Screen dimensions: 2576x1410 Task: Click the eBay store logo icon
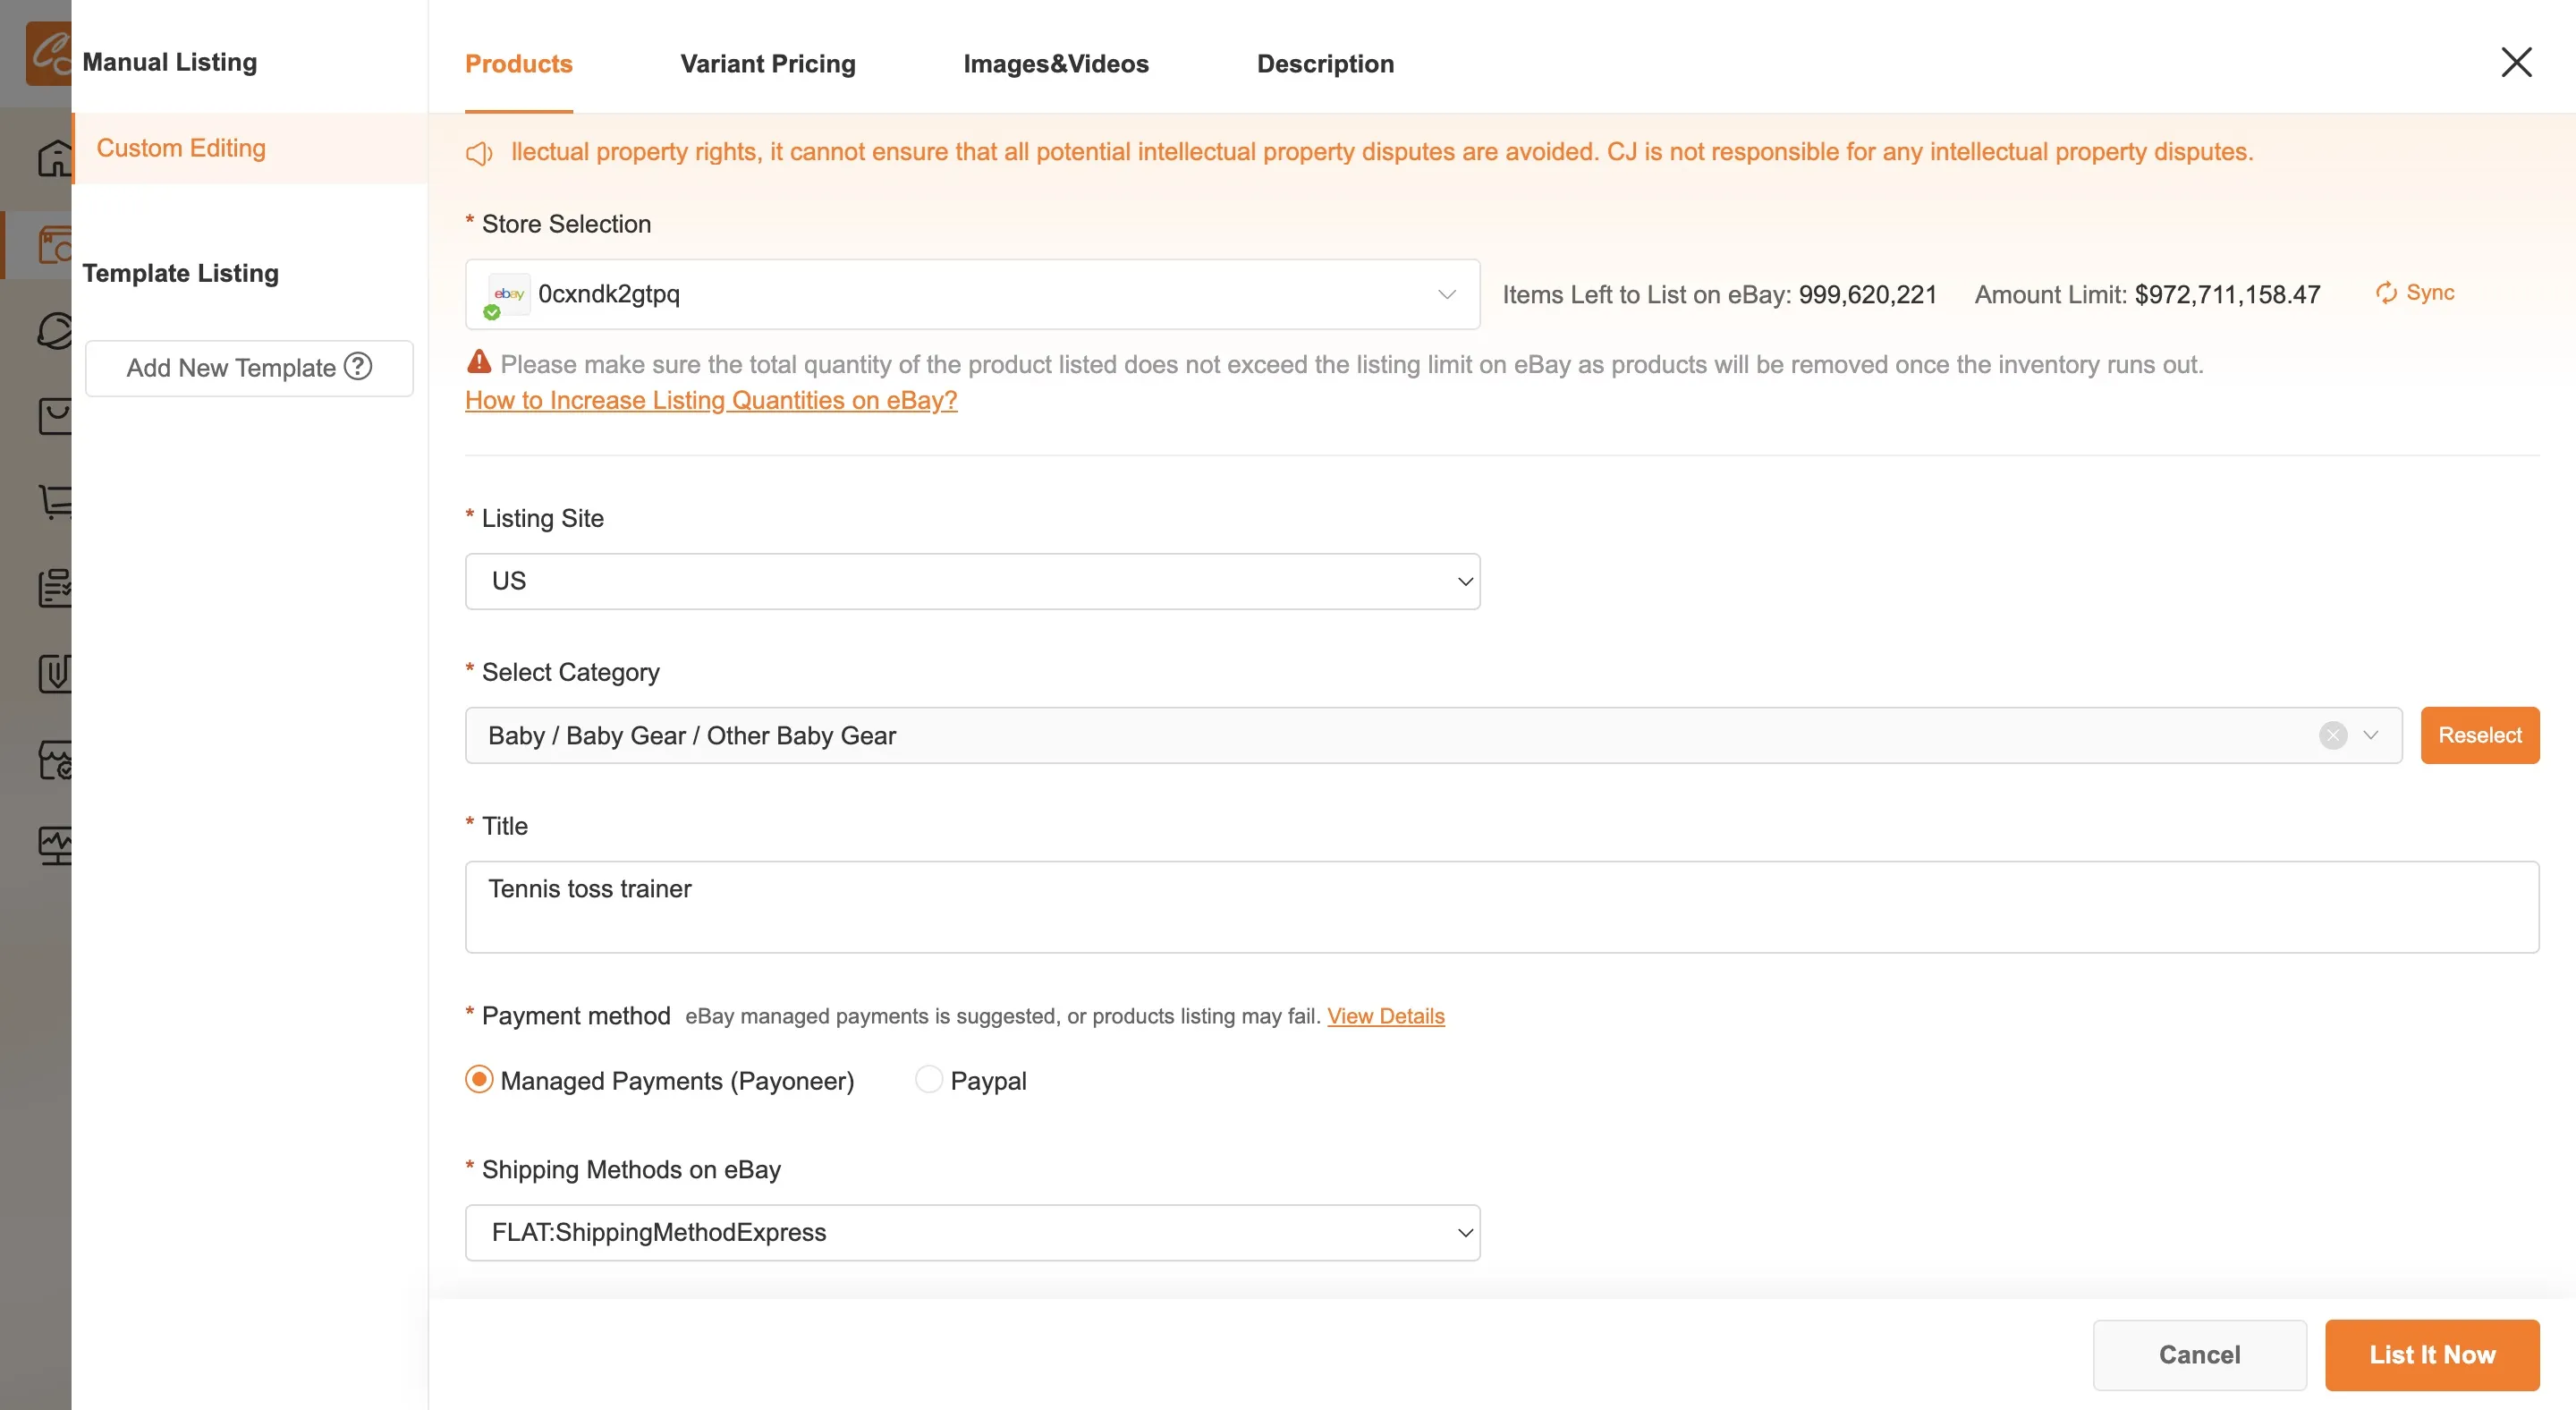508,294
